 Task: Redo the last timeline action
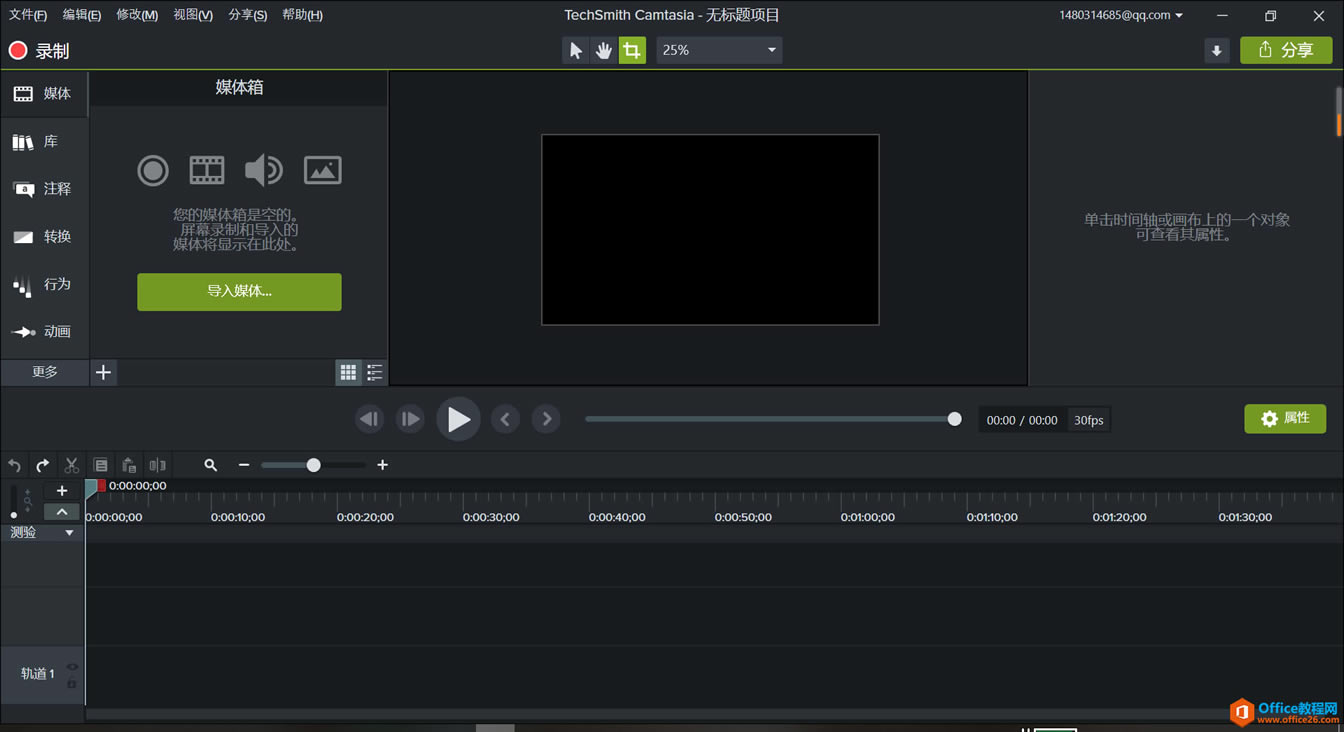[43, 465]
